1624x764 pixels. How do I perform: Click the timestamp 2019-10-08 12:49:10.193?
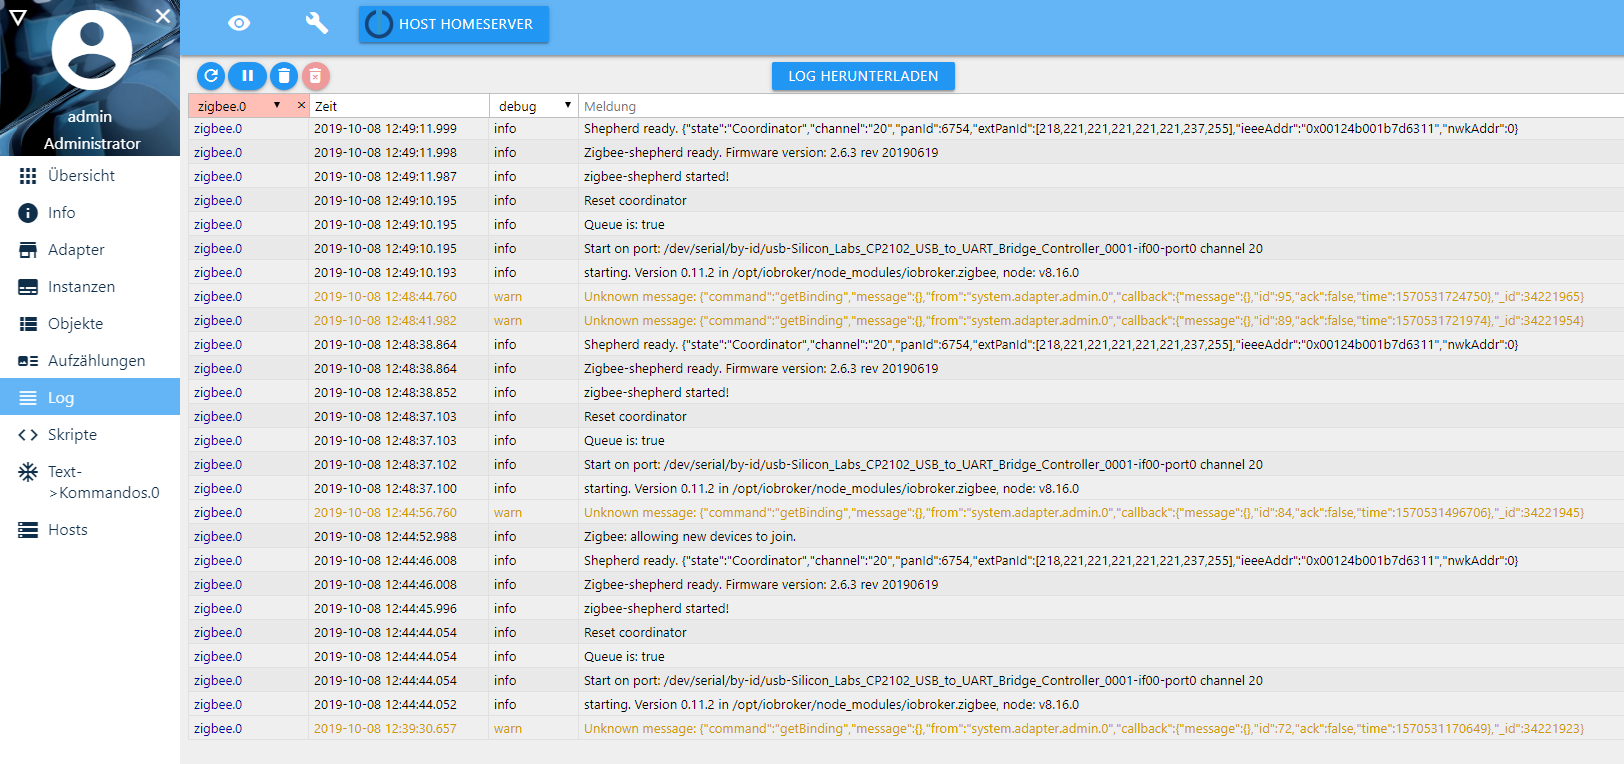tap(385, 273)
